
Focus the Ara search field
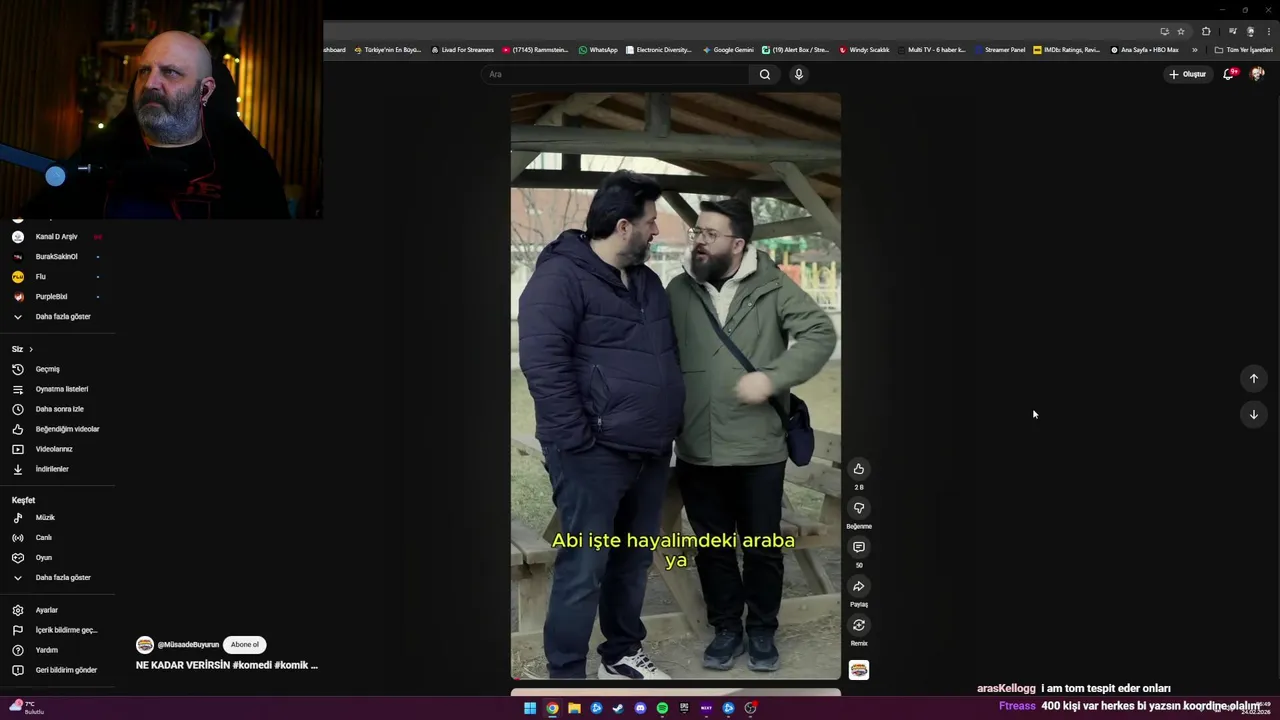click(615, 74)
